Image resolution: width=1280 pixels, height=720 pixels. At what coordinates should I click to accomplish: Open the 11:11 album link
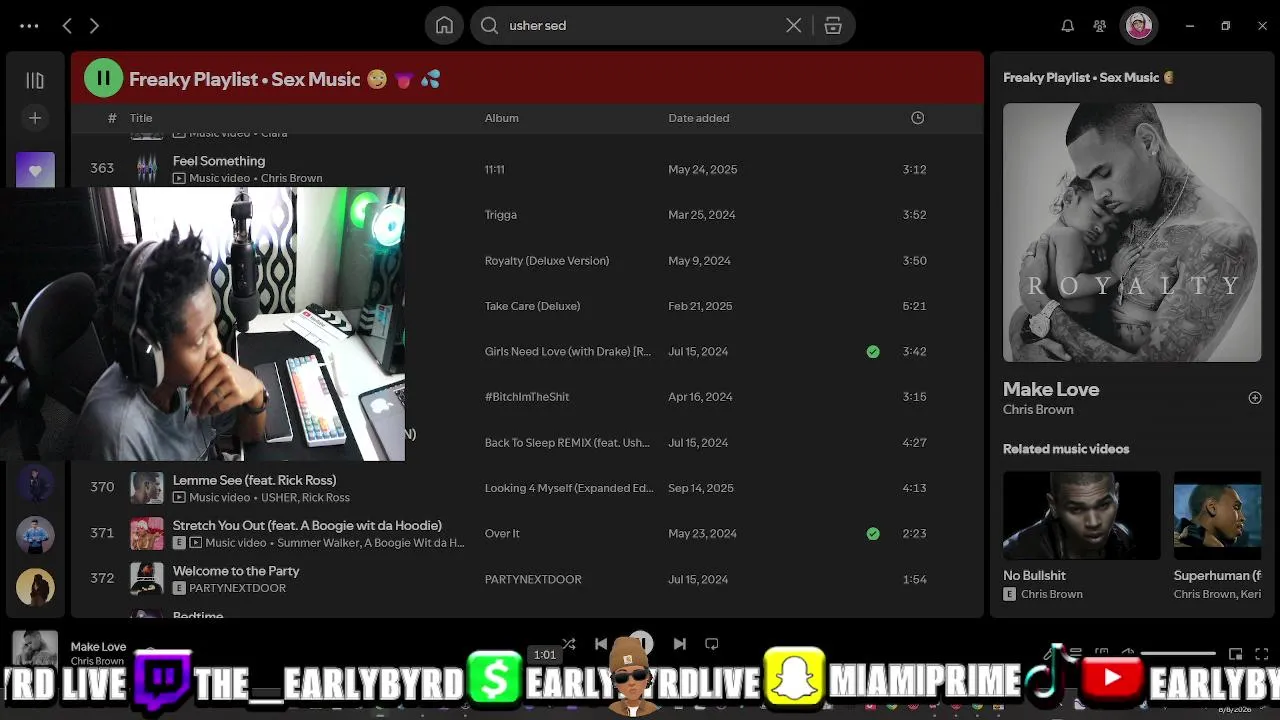click(x=494, y=170)
